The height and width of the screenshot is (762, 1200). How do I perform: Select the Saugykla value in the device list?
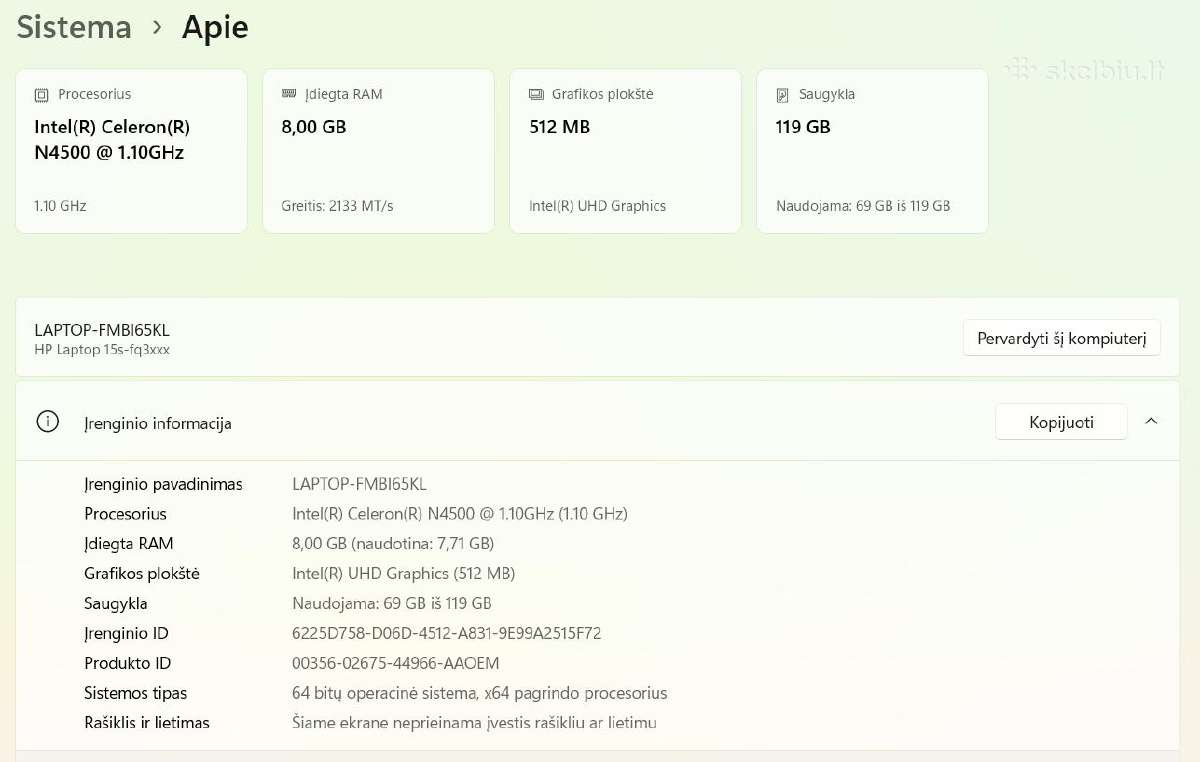(x=392, y=604)
